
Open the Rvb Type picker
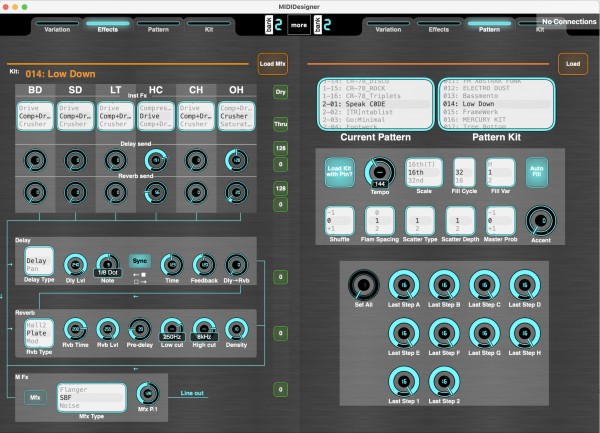pyautogui.click(x=39, y=334)
